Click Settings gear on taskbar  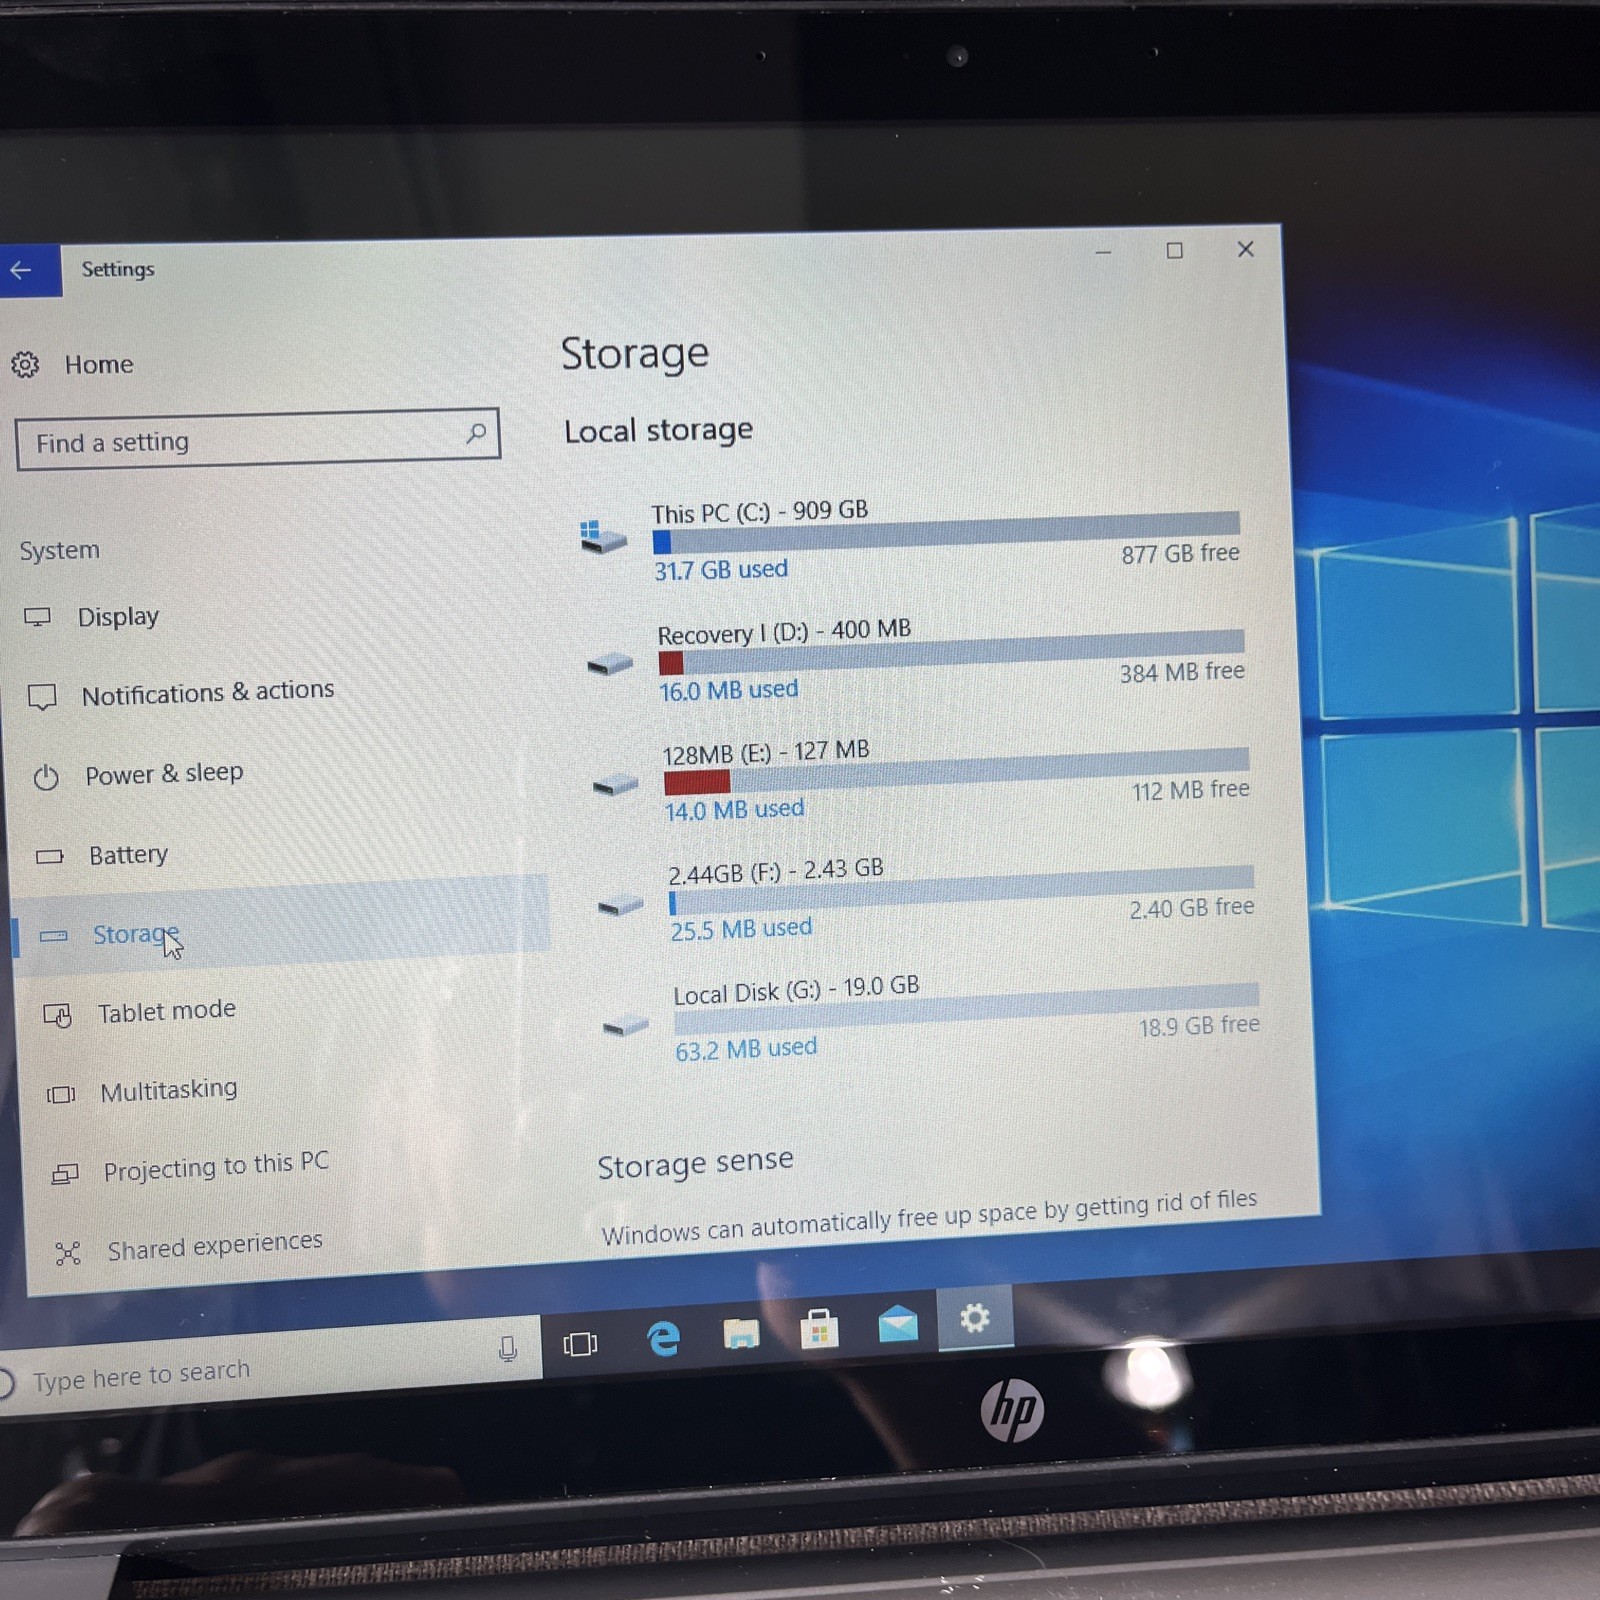pos(975,1318)
